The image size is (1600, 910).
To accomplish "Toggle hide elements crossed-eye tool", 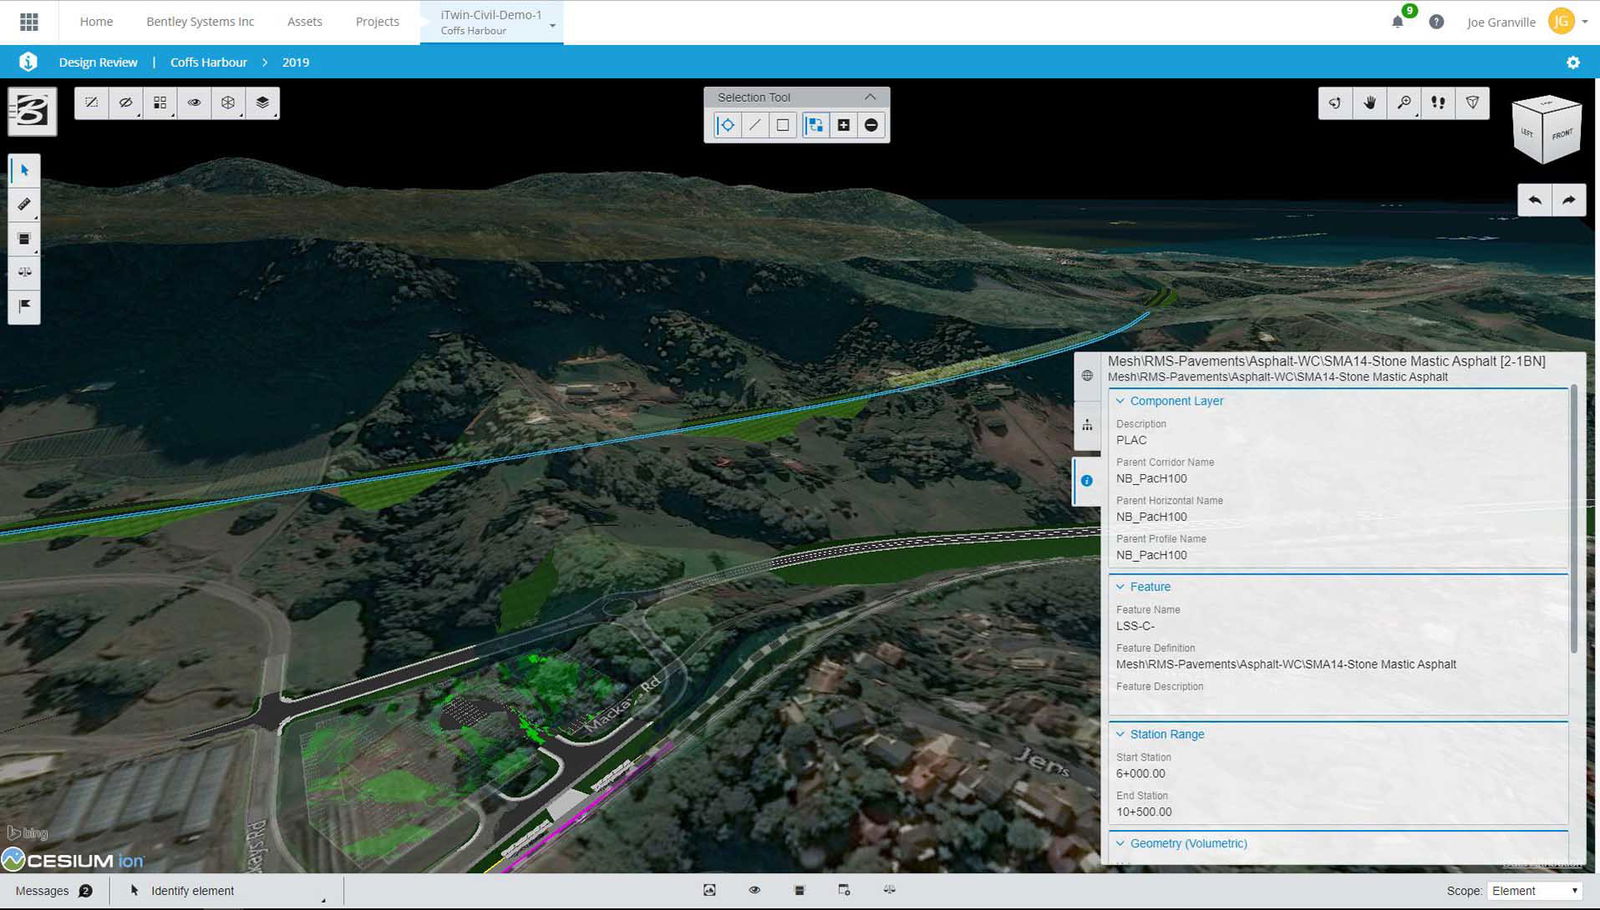I will pos(125,103).
